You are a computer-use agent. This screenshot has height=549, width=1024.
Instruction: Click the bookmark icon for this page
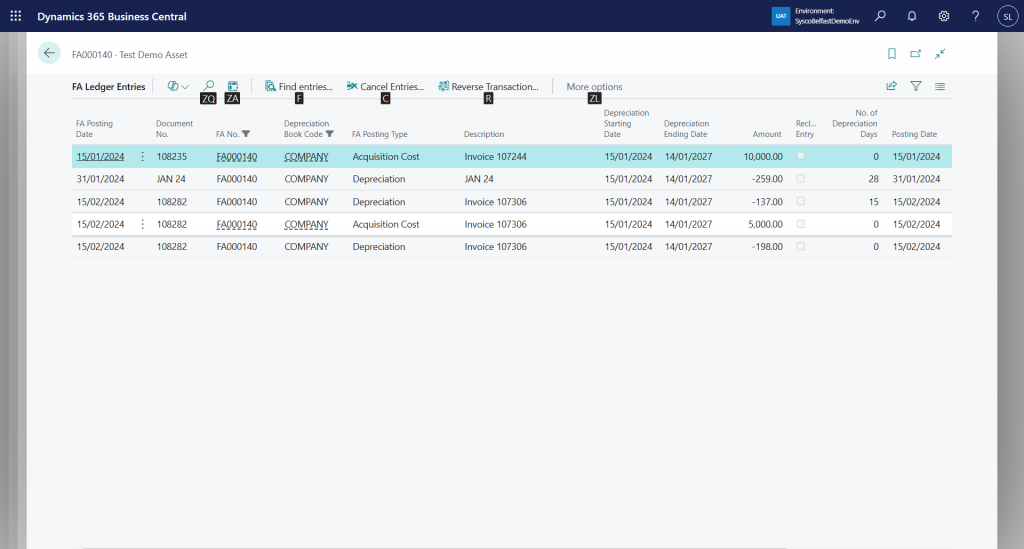click(x=892, y=54)
